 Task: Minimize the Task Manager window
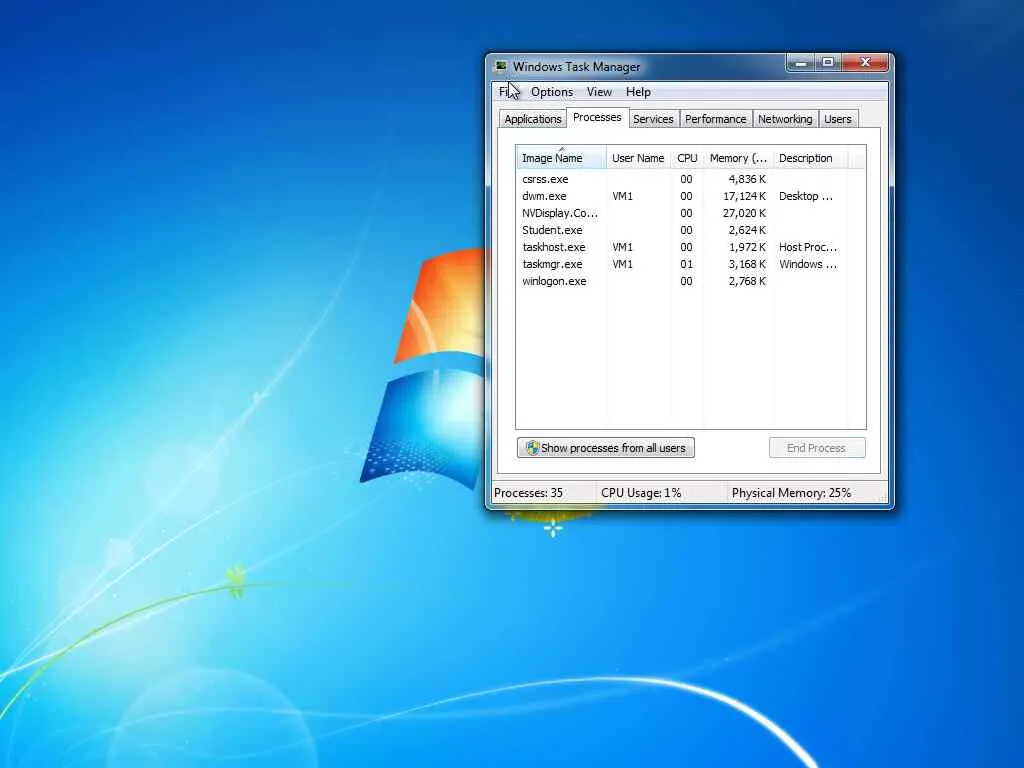tap(801, 63)
